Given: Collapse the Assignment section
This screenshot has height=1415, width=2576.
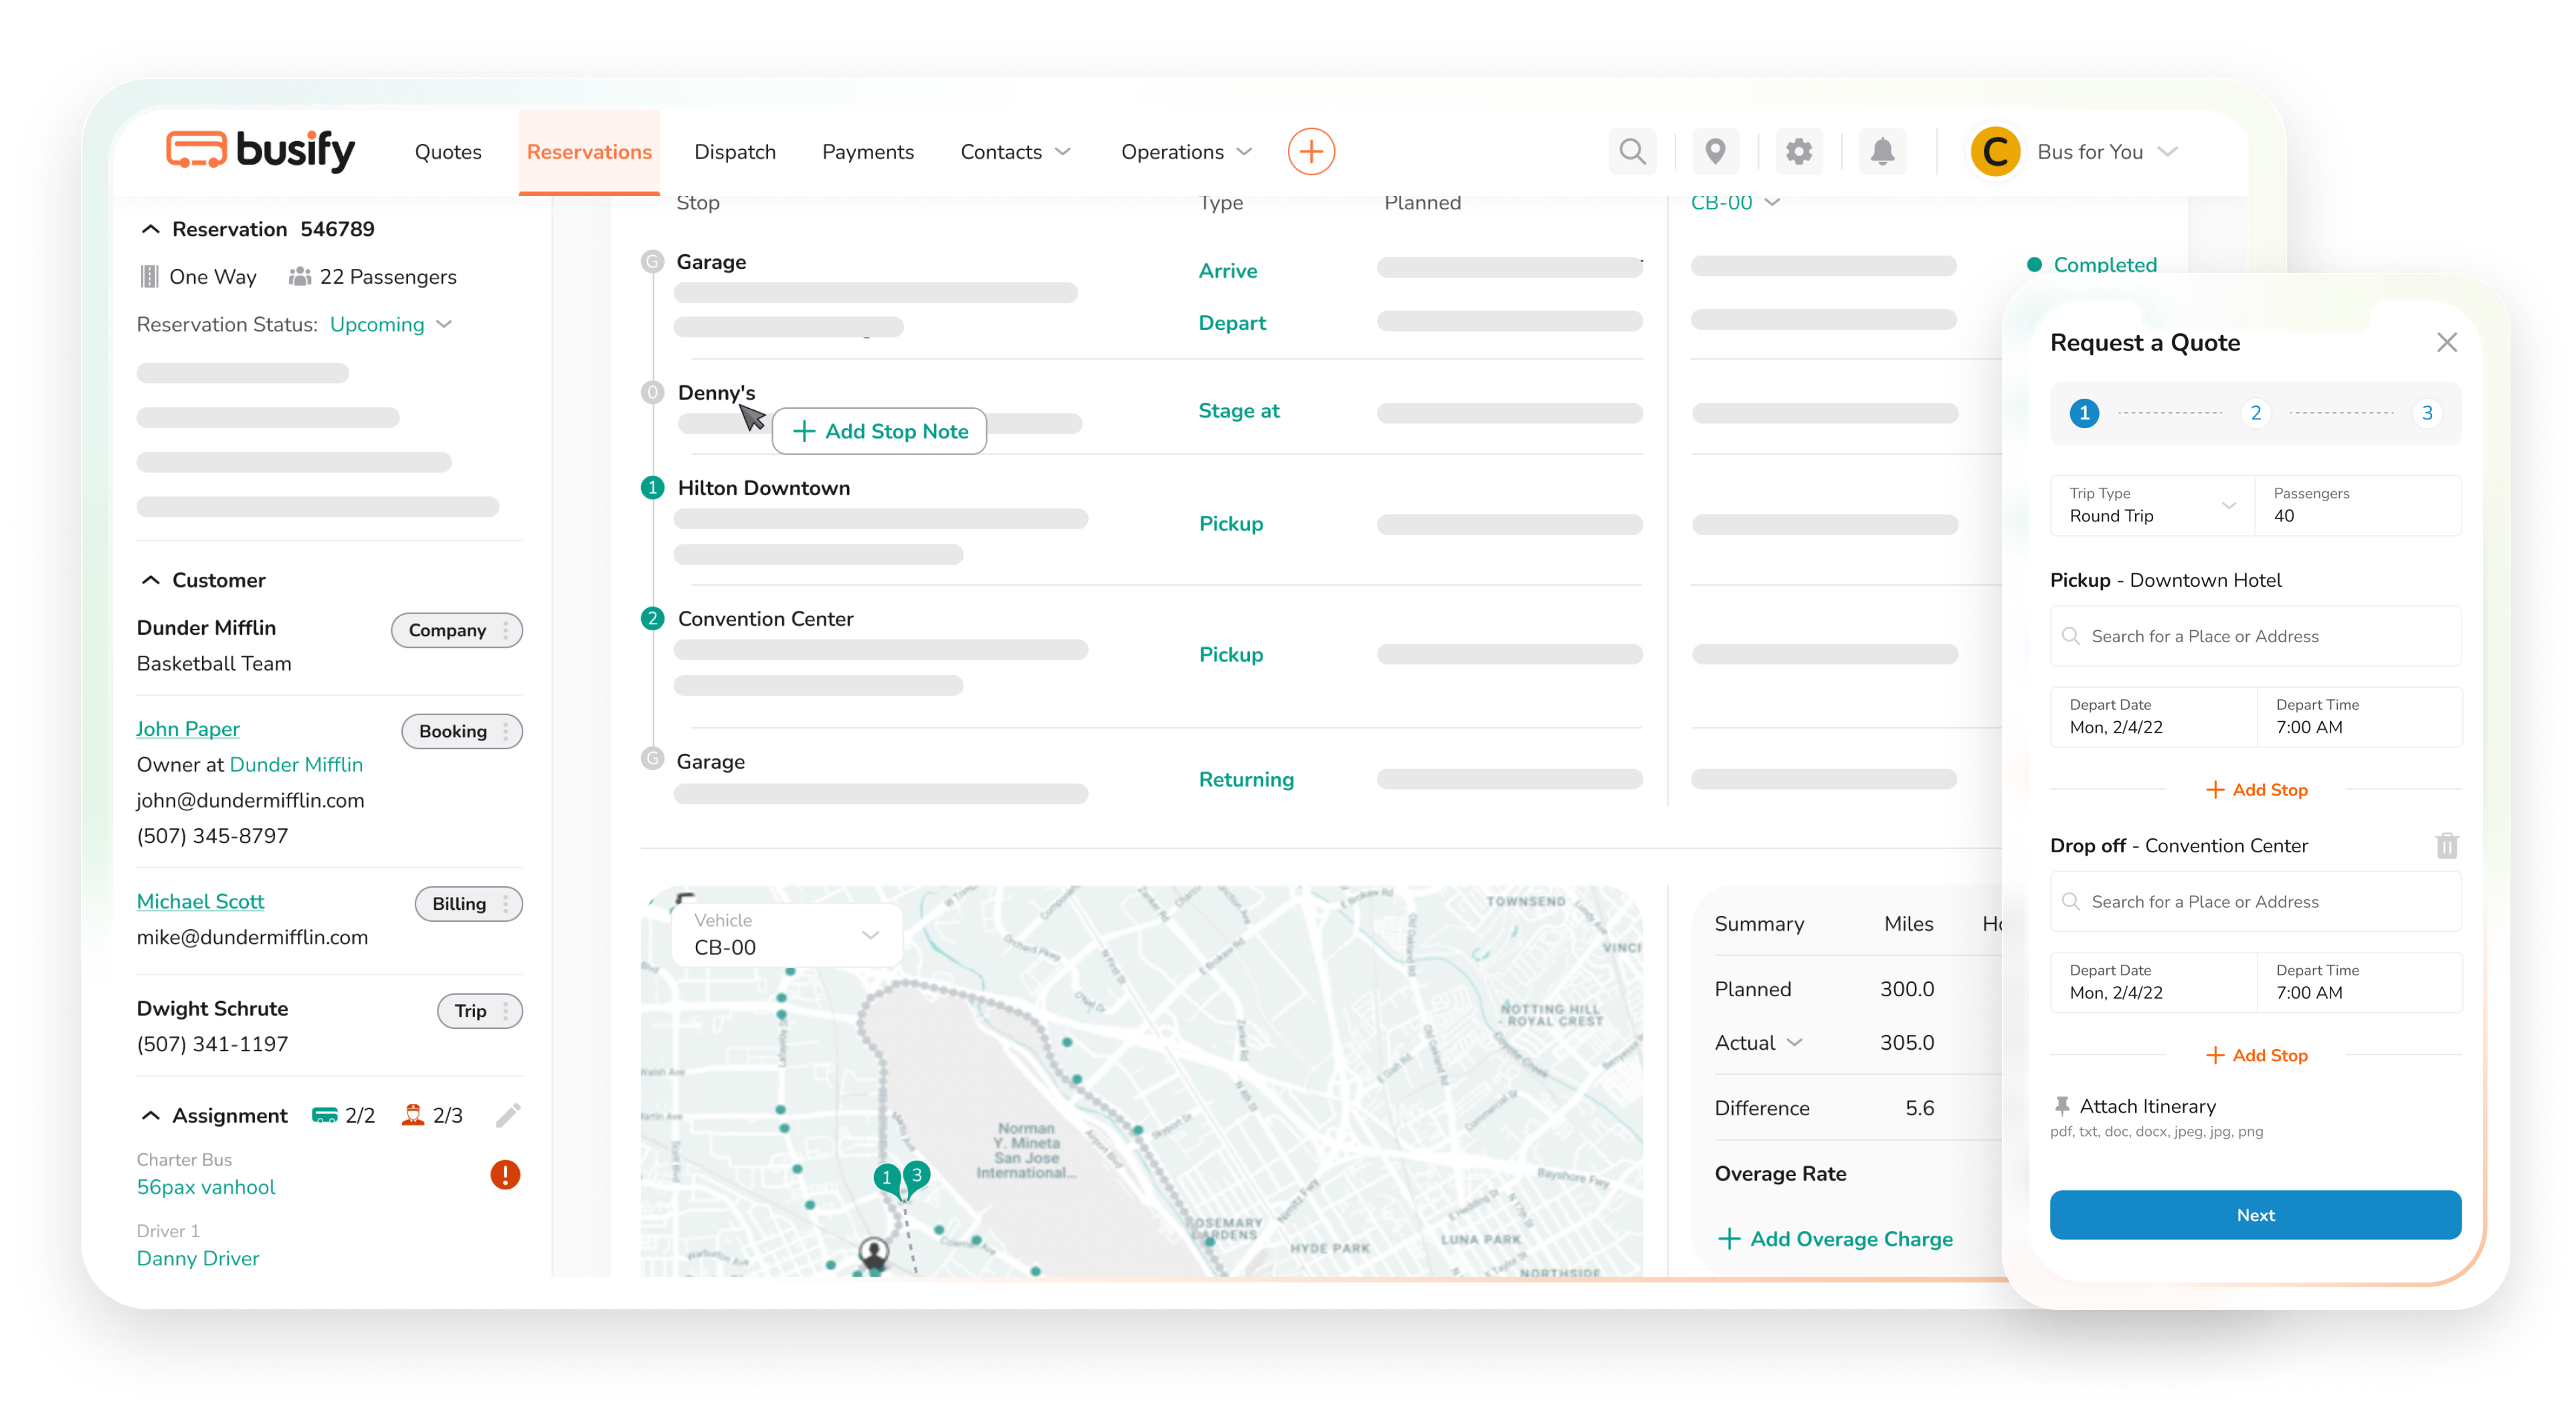Looking at the screenshot, I should coord(150,1115).
